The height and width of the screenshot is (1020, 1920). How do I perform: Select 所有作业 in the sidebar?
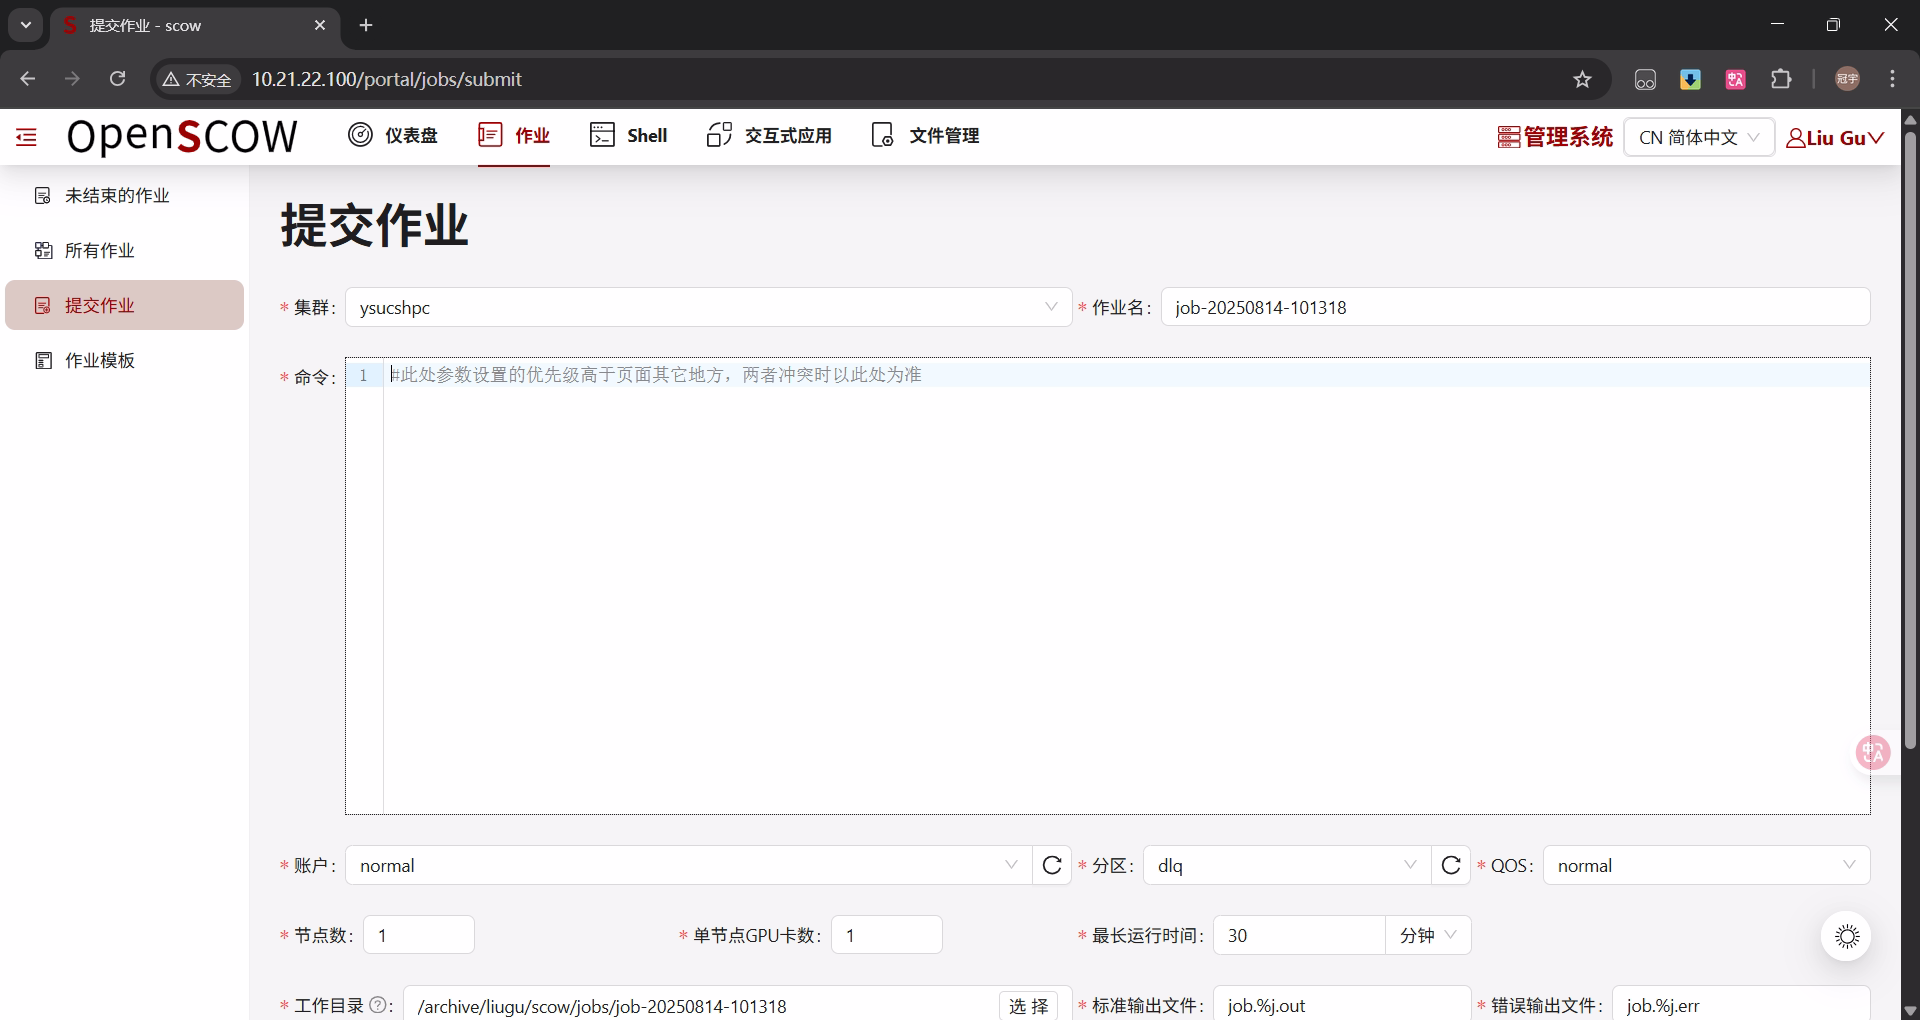tap(99, 250)
